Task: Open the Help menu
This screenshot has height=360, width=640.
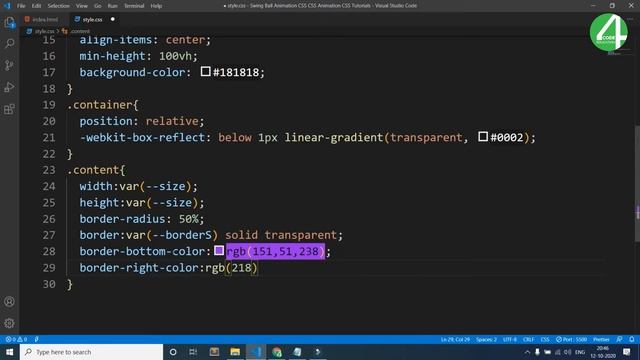Action: click(156, 6)
